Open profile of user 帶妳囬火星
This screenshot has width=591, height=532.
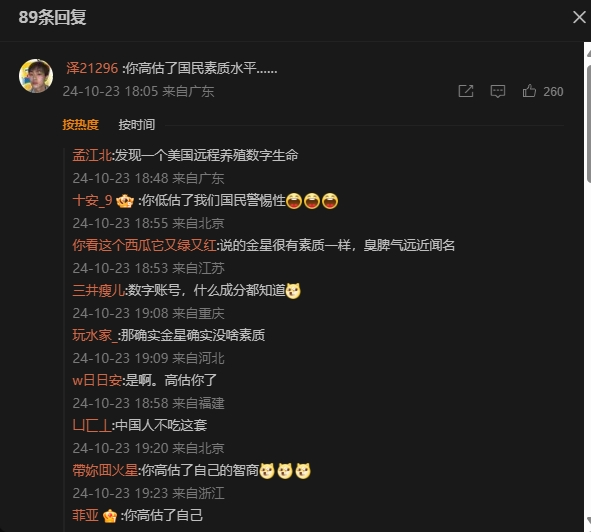[105, 471]
